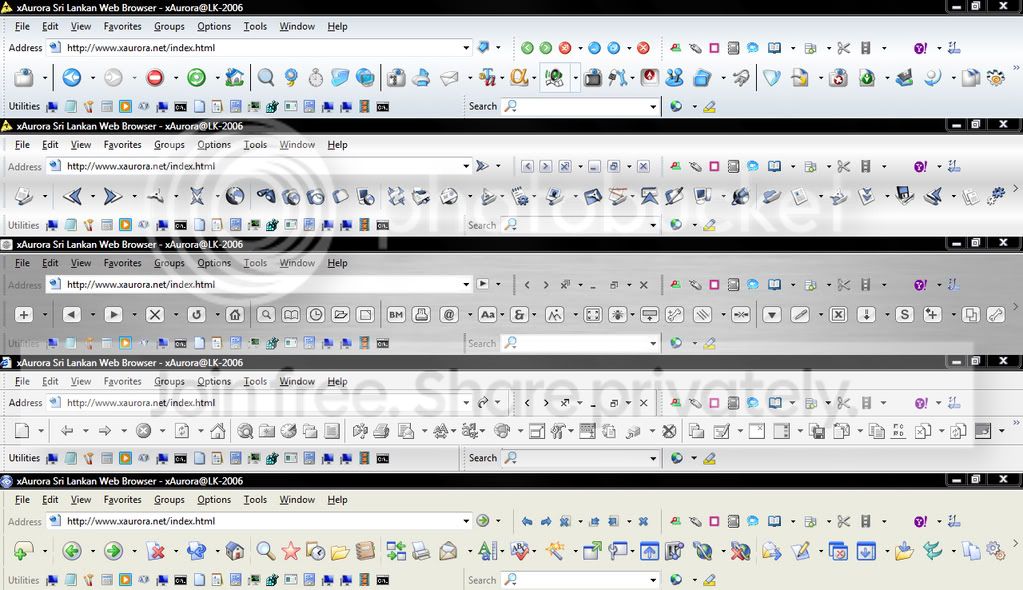Click Home icon in gray third window
The image size is (1023, 590).
(x=234, y=315)
